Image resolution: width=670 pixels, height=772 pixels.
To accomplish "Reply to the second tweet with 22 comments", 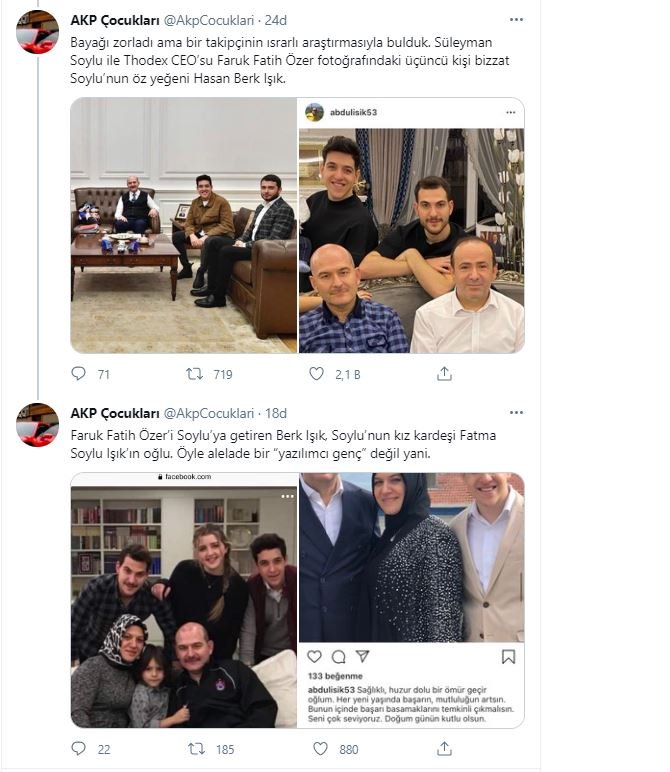I will (79, 748).
